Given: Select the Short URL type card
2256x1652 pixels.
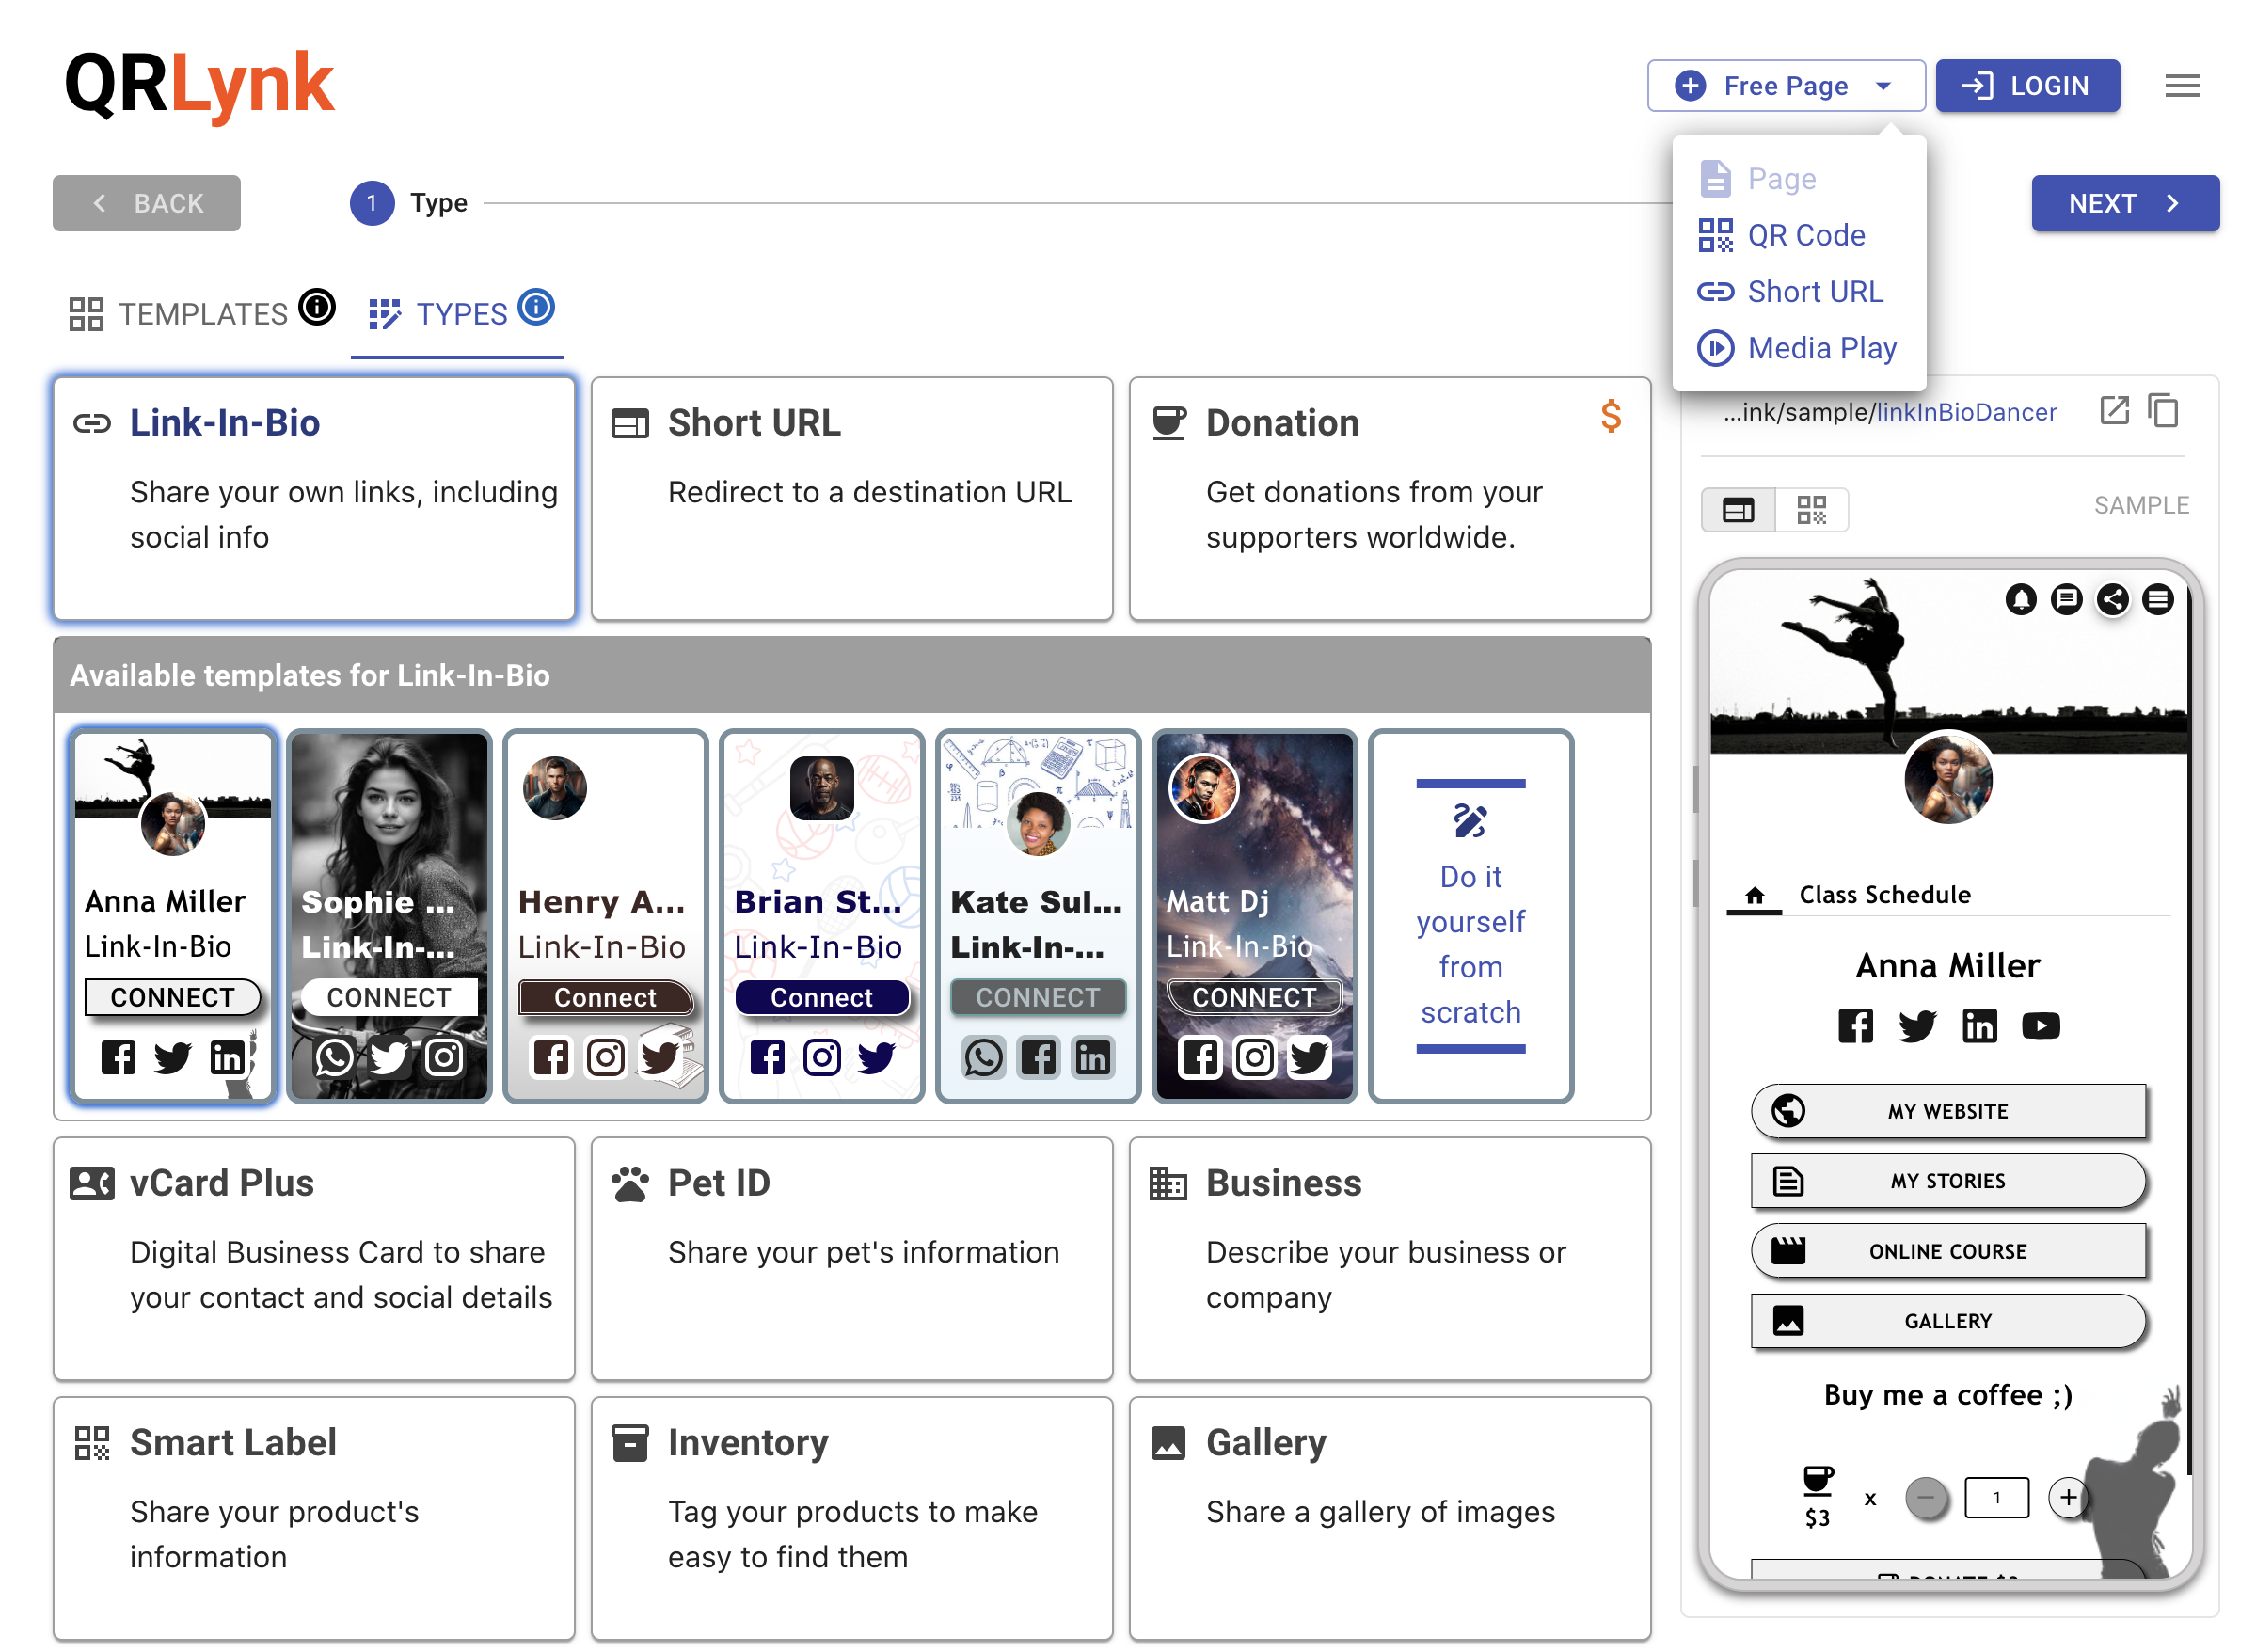Looking at the screenshot, I should [x=851, y=498].
